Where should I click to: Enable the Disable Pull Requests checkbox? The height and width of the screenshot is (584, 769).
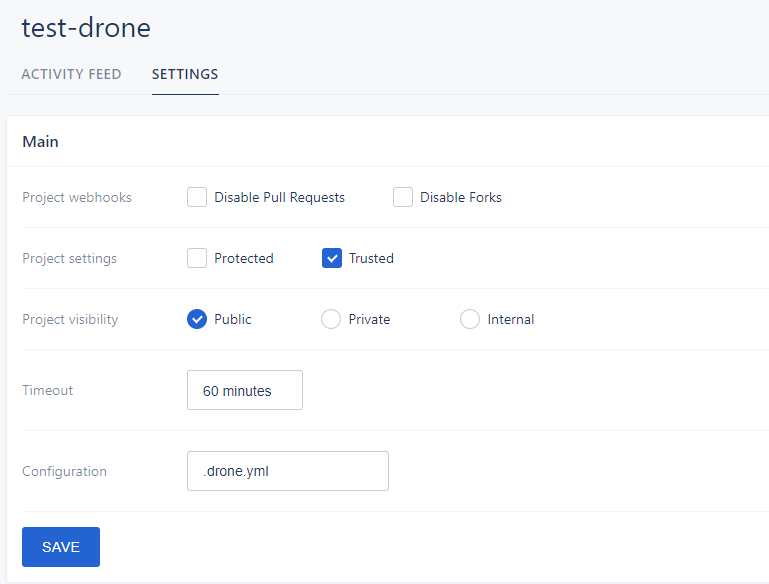197,197
